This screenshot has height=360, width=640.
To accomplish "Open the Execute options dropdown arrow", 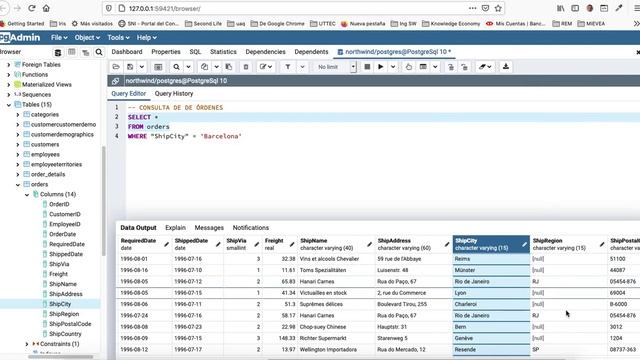I will tap(393, 67).
